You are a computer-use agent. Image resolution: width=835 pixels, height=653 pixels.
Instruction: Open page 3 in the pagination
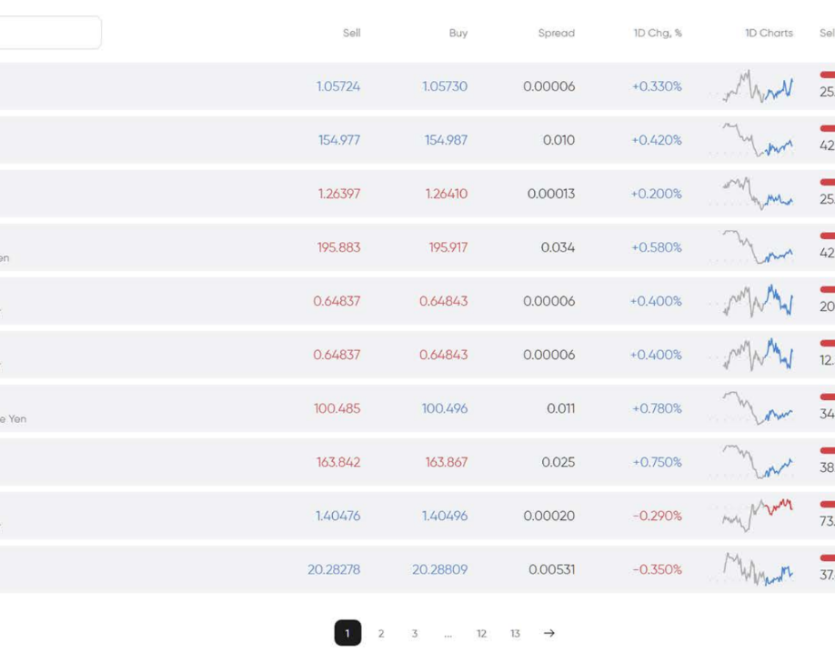(x=414, y=633)
